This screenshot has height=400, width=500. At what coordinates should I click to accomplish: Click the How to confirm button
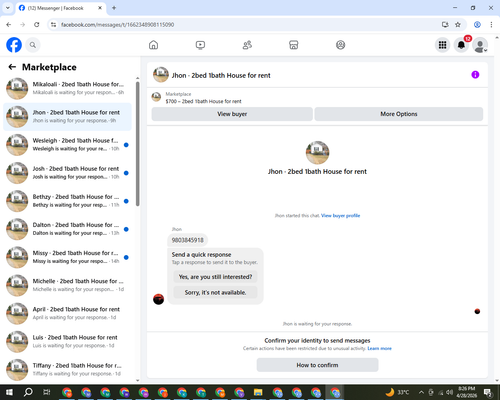point(317,365)
